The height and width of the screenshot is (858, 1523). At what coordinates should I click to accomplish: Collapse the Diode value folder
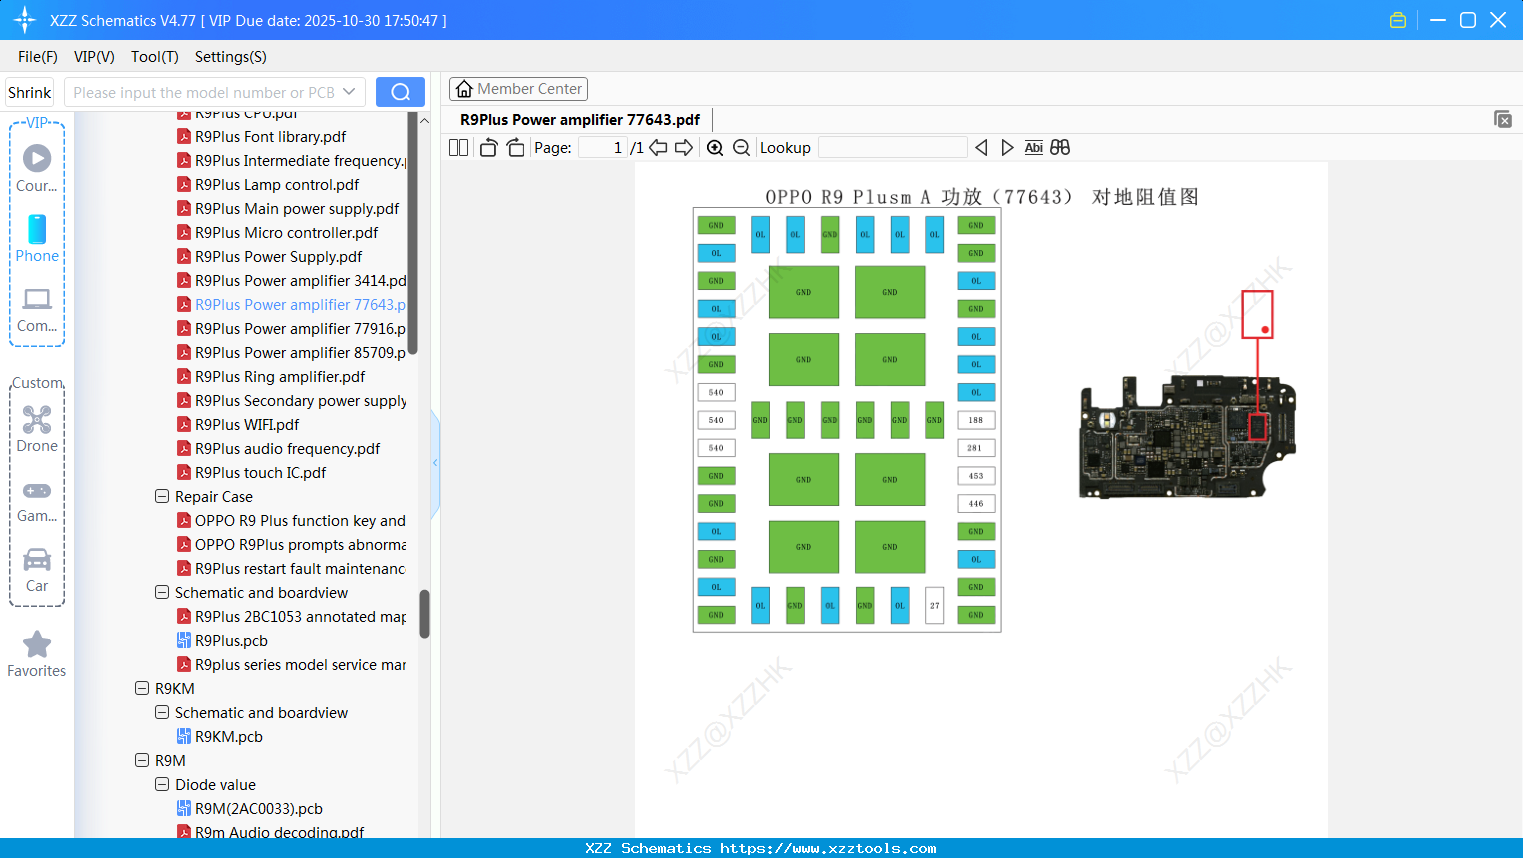(162, 784)
